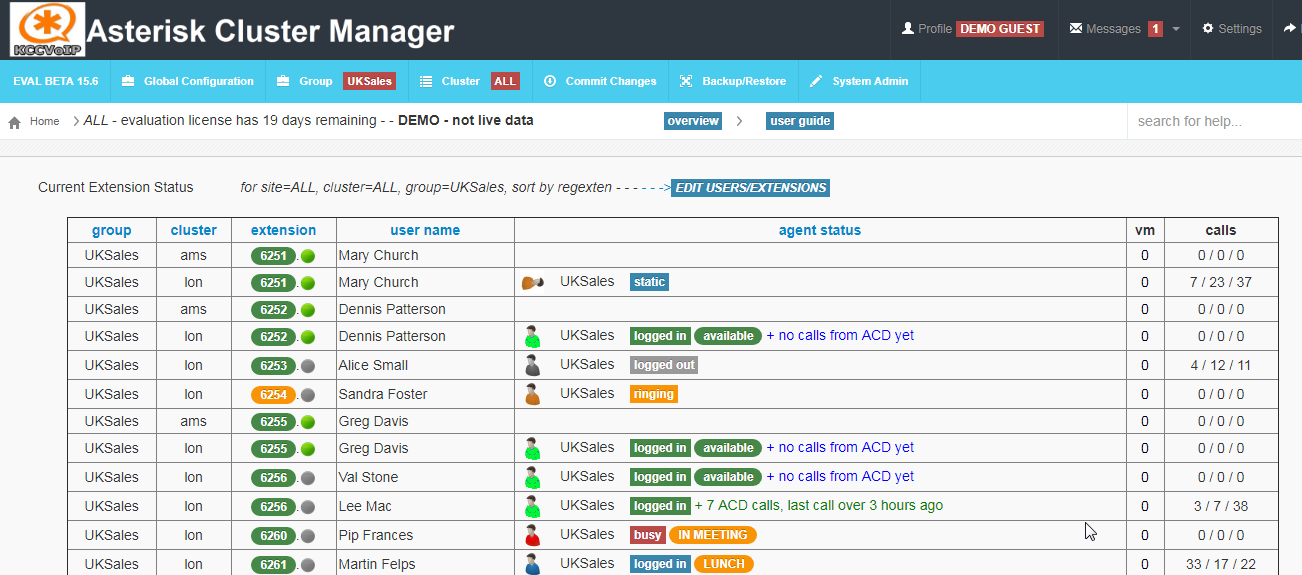Click '+ 7 ACD calls, last call over 3 hours ago'
1302x575 pixels.
[x=818, y=505]
